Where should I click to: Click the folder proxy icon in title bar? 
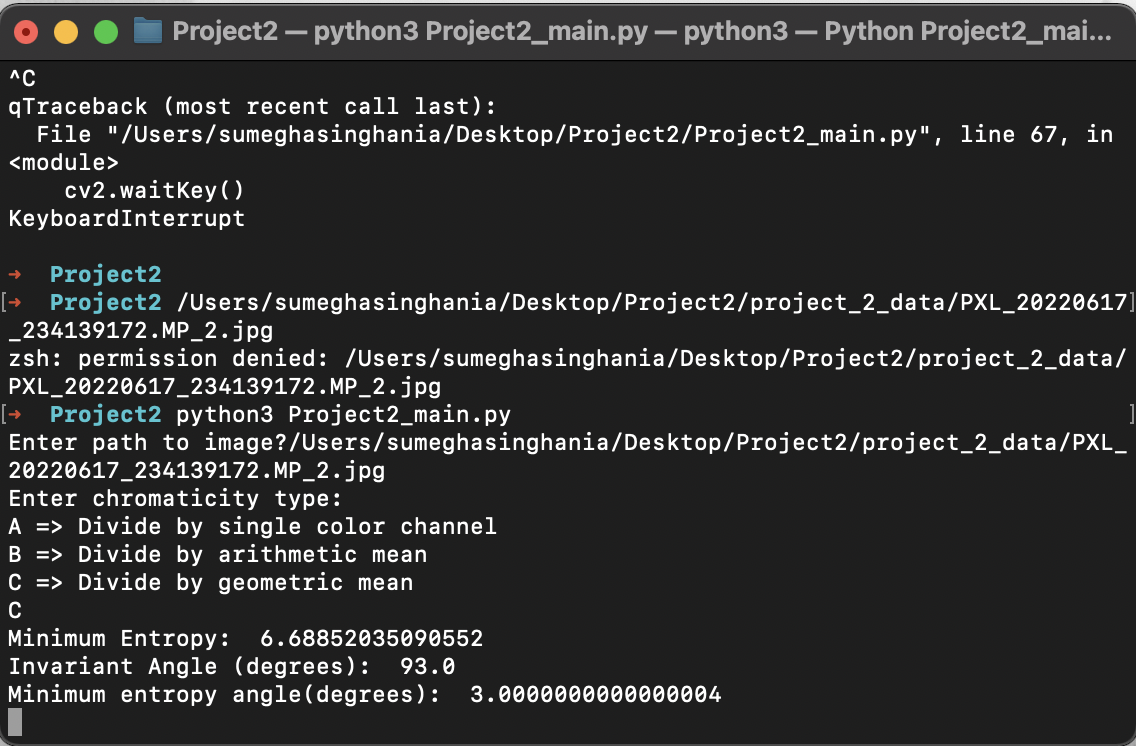[x=148, y=31]
